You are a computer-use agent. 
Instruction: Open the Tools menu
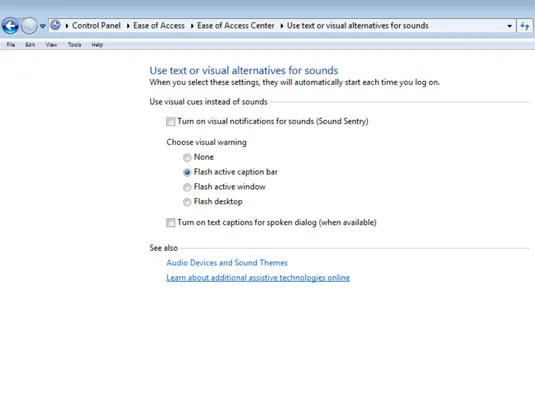[x=74, y=45]
